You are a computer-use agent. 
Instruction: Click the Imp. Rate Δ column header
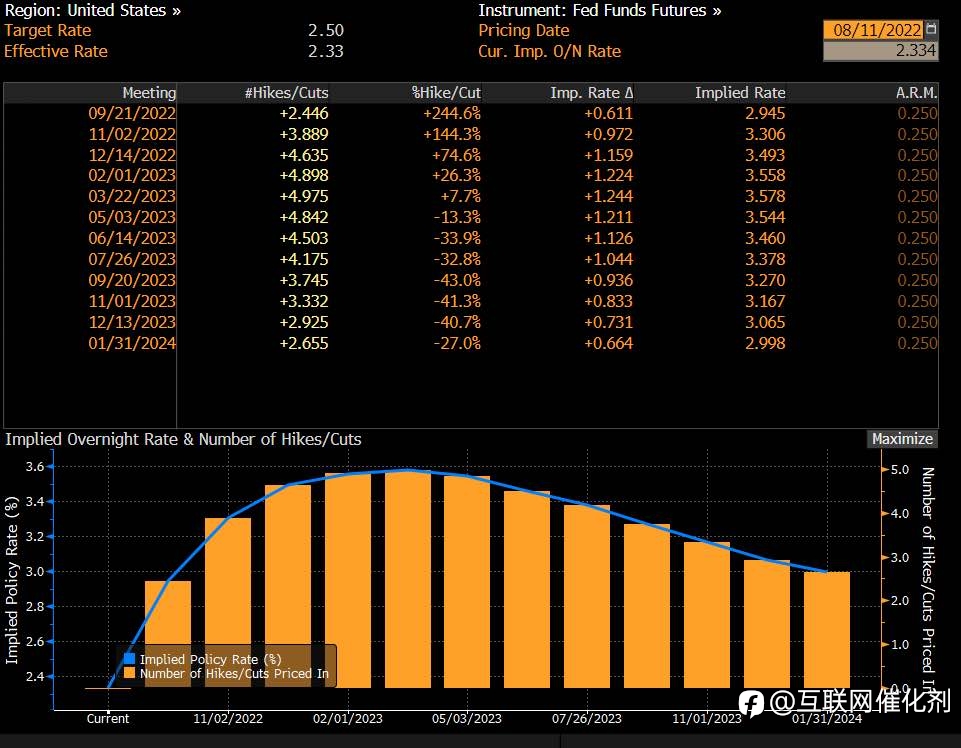tap(591, 93)
